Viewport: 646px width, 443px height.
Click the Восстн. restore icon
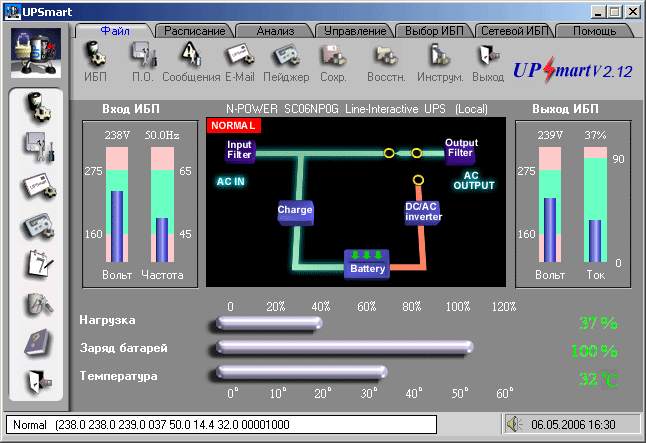point(386,61)
